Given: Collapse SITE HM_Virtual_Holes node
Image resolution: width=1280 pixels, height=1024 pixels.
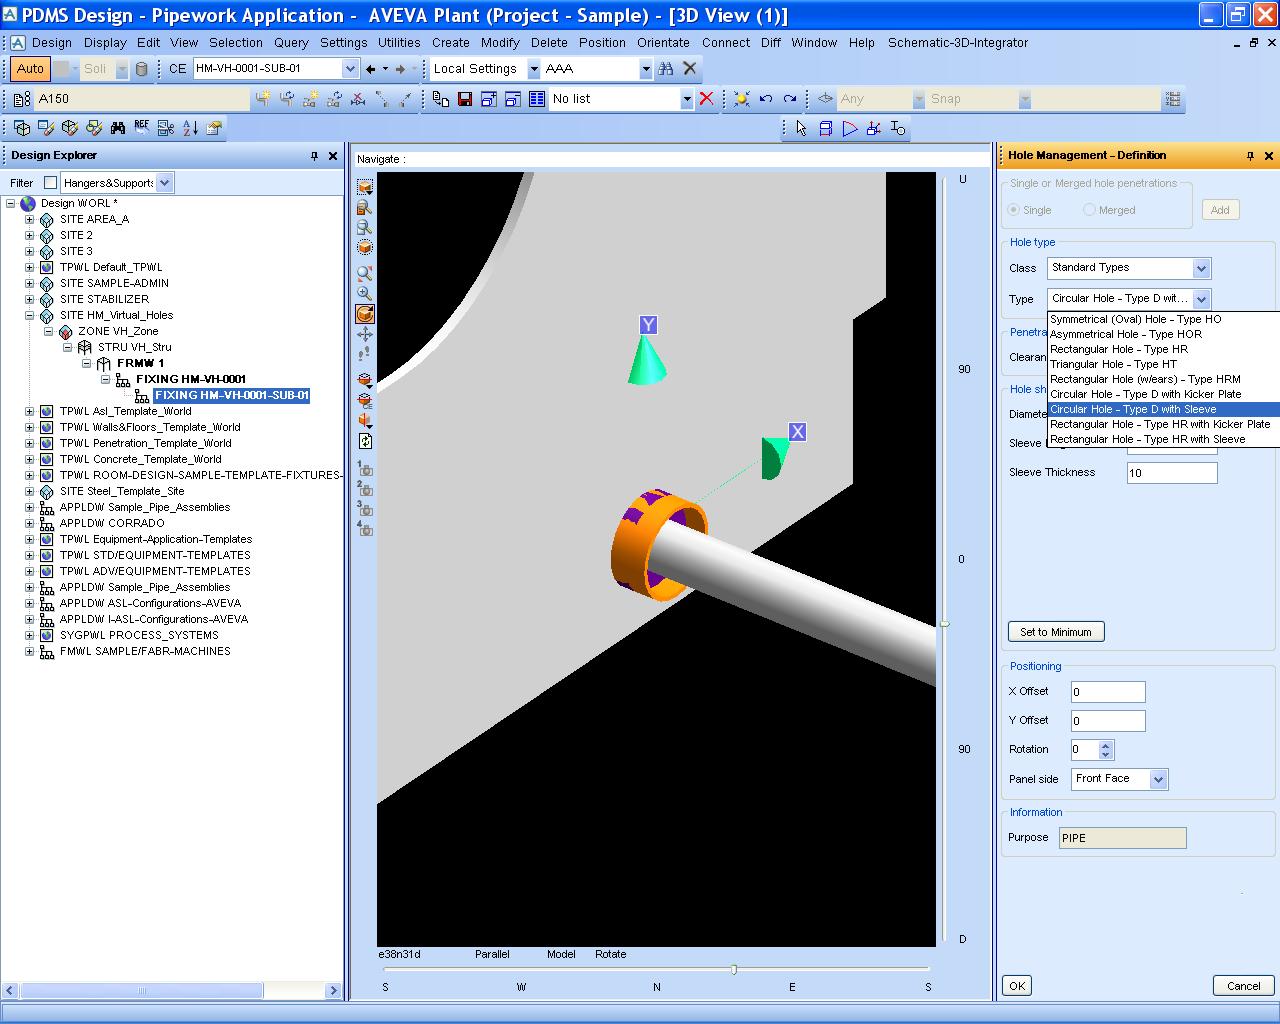Looking at the screenshot, I should click(x=29, y=316).
